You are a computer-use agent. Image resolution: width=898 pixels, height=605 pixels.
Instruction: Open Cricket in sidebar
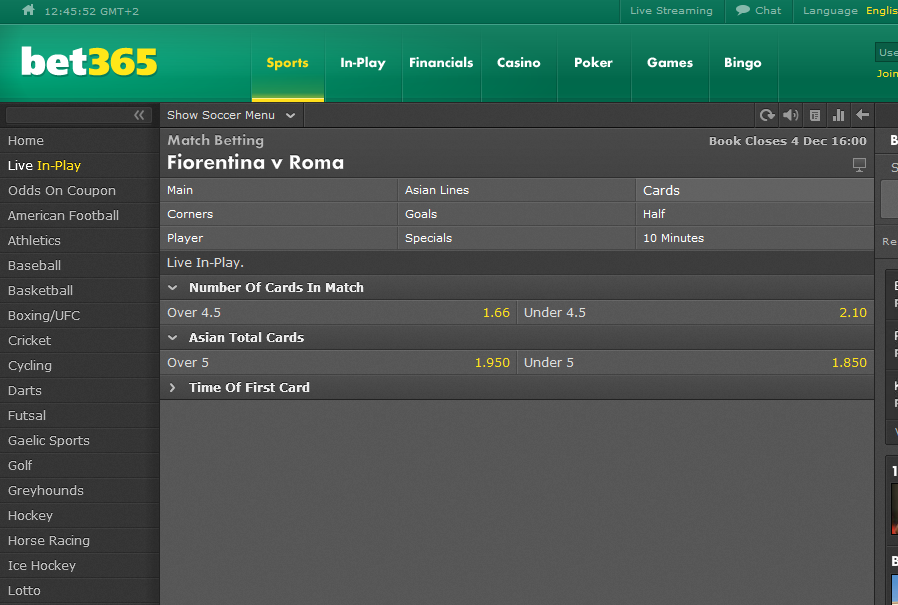coord(80,340)
